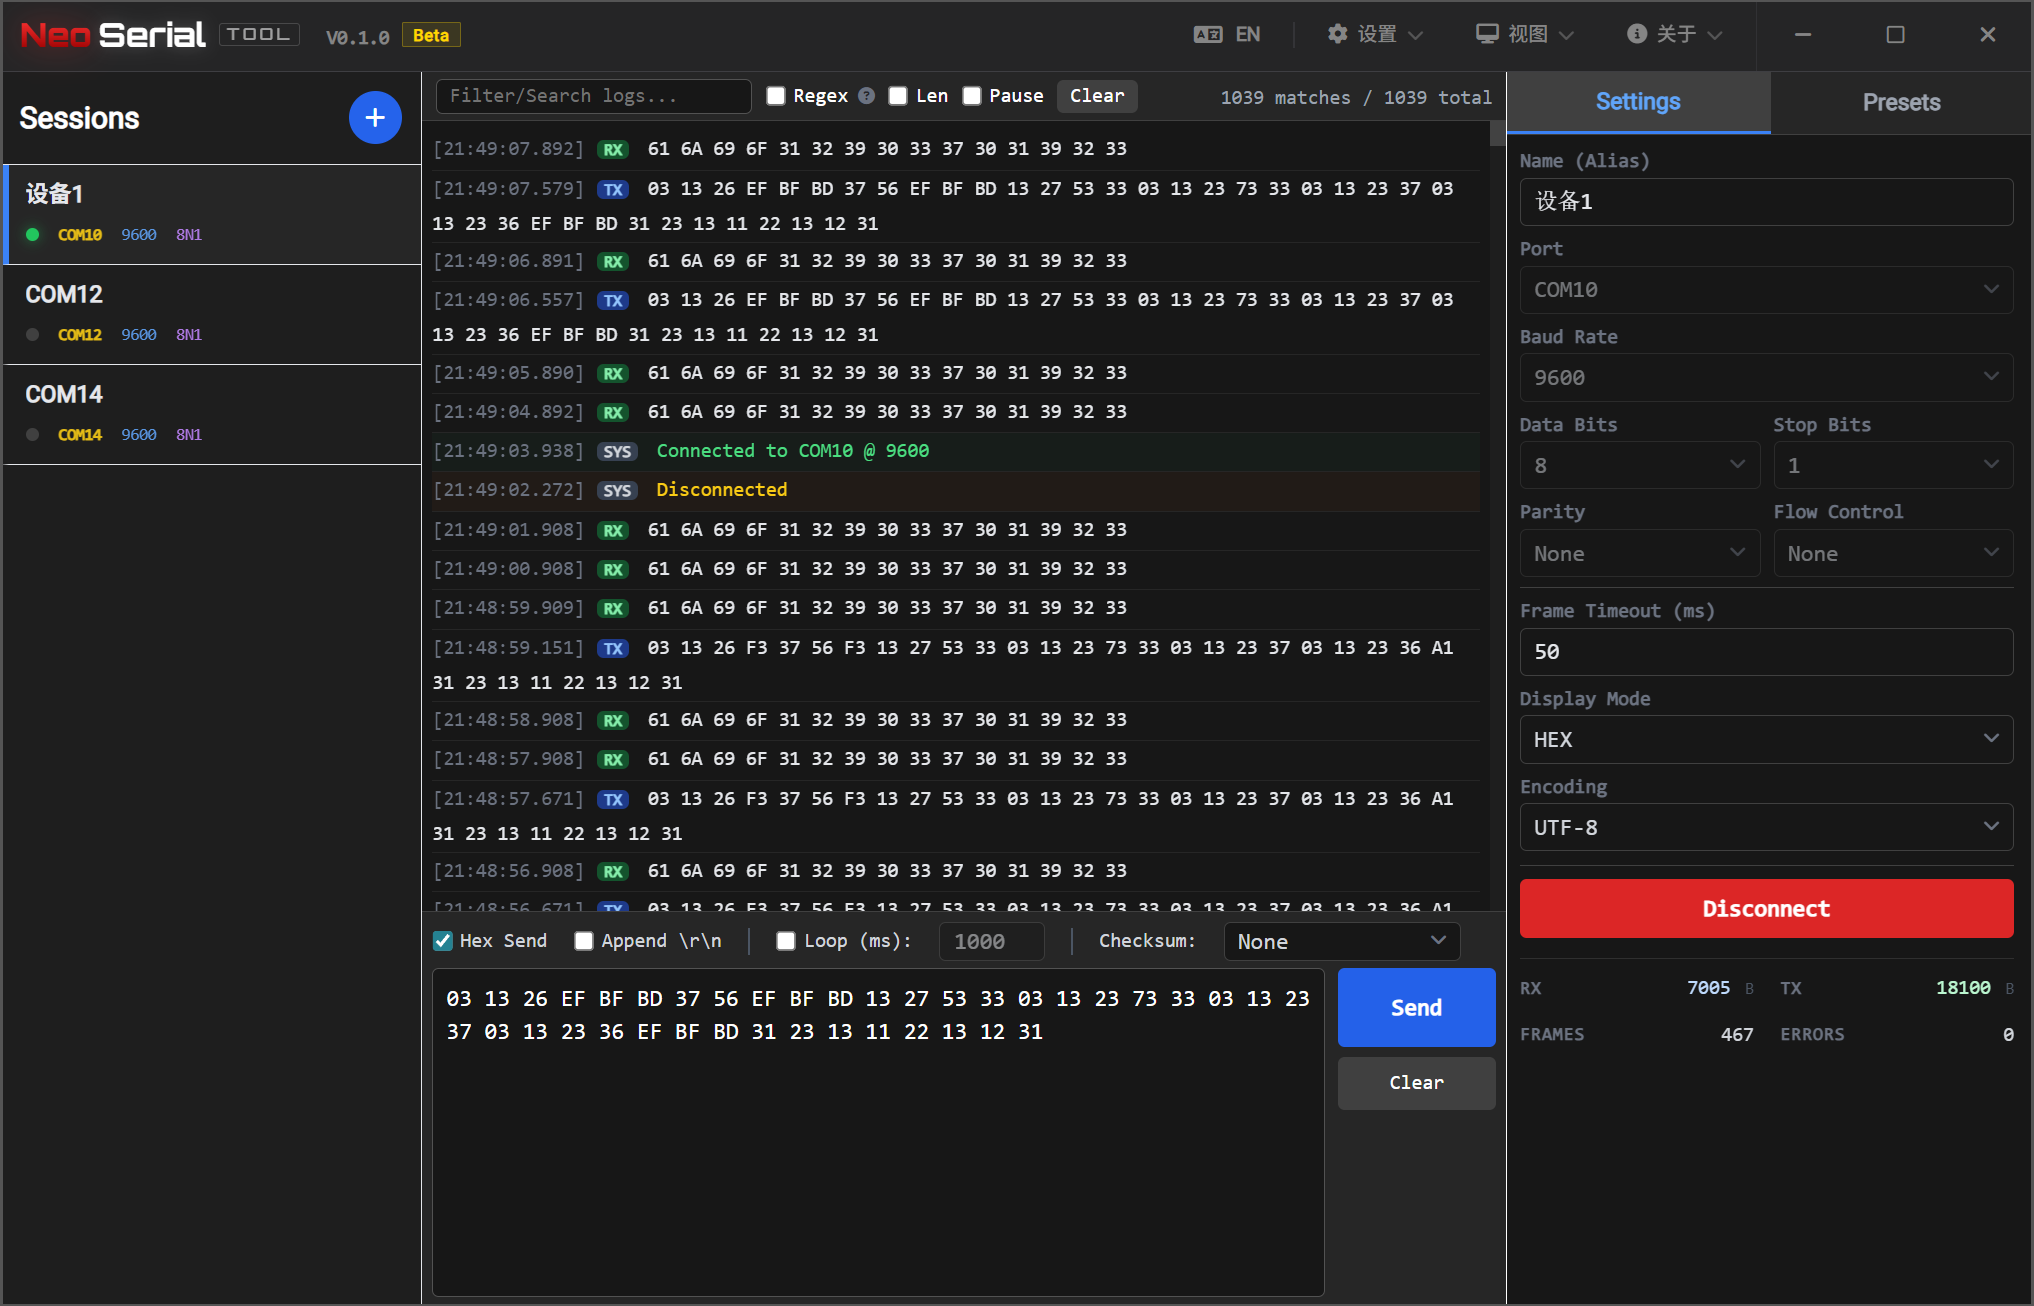Open the Baud Rate dropdown
Viewport: 2034px width, 1306px height.
click(x=1765, y=378)
